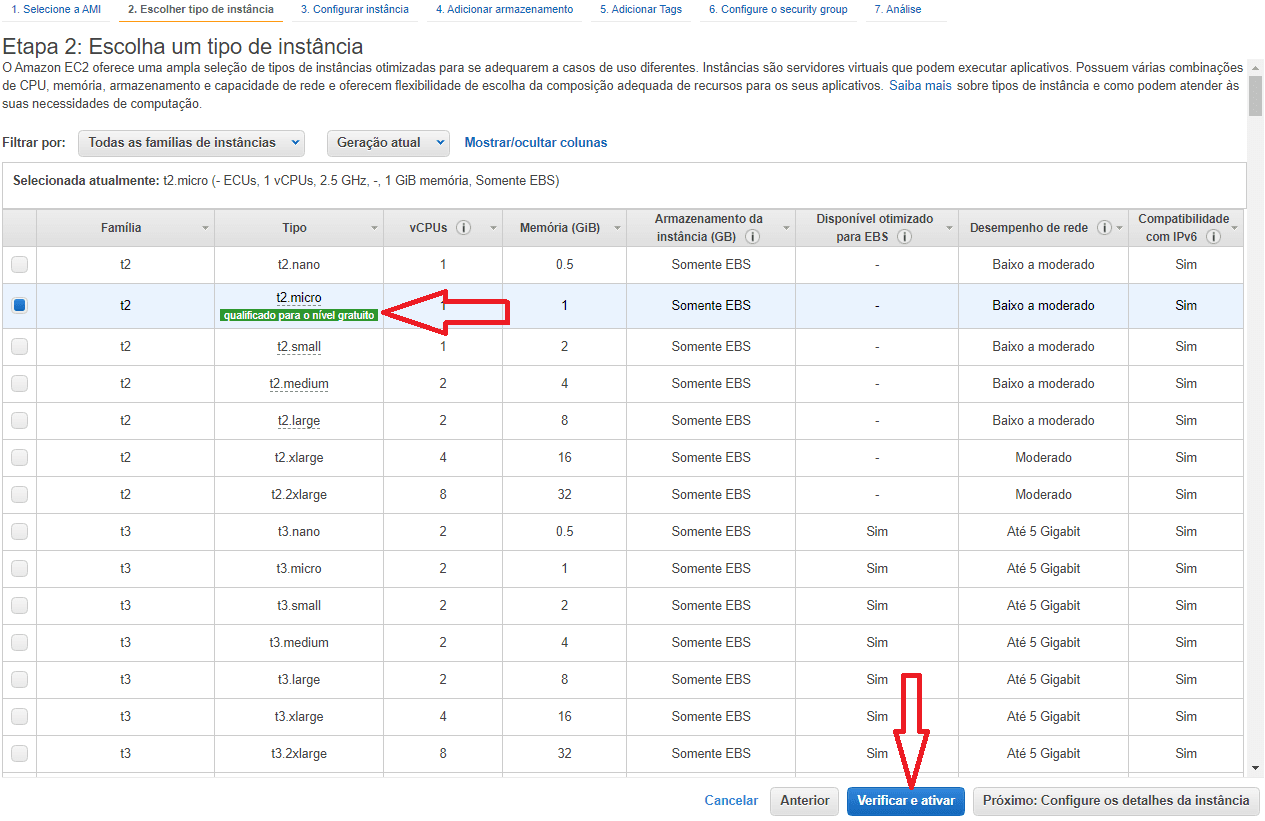
Task: Open 'Todas as famílias de instâncias' filter dropdown
Action: point(191,143)
